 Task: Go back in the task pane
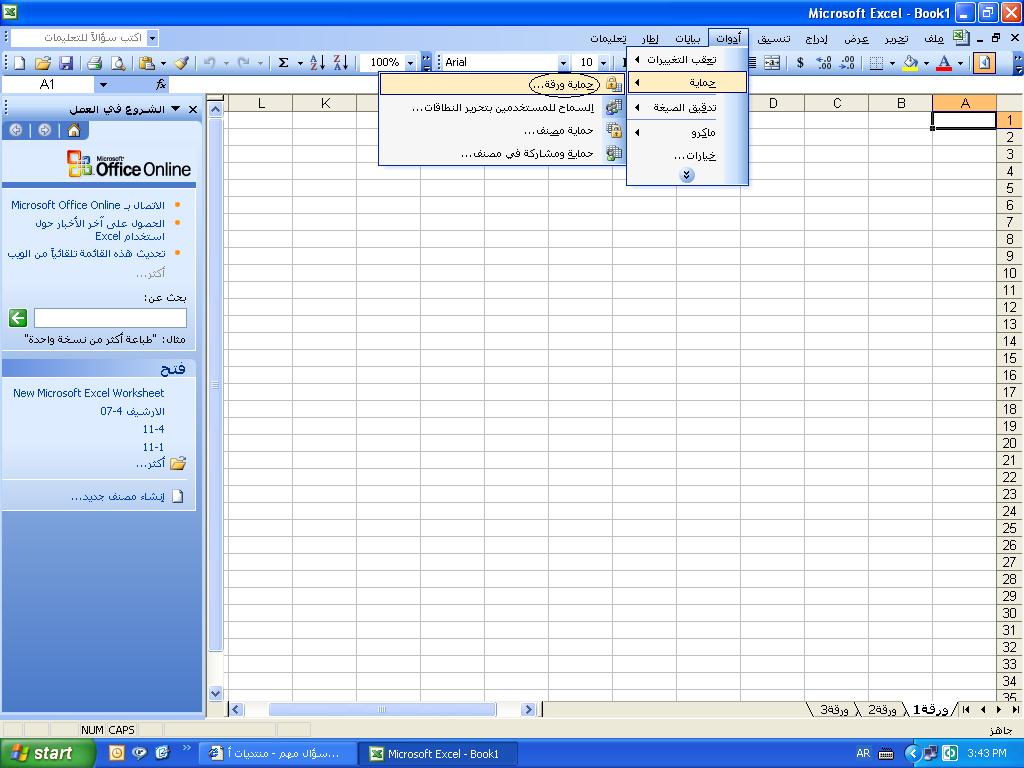coord(16,131)
